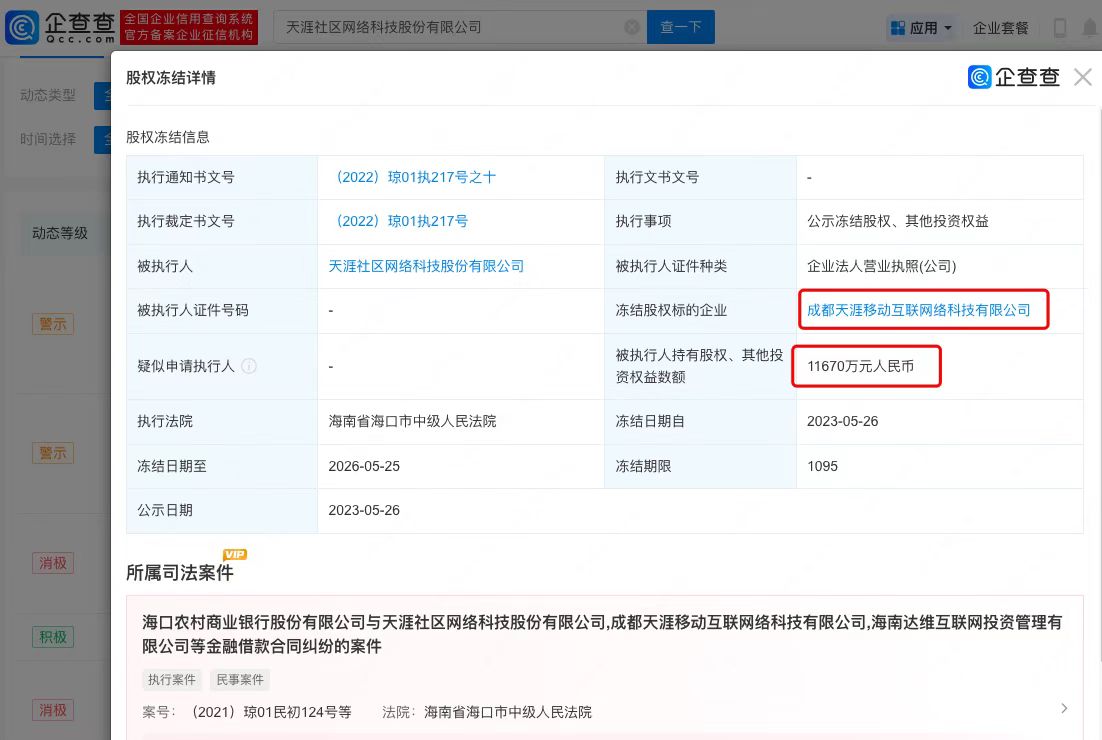Open link (2022)琼01执217号之十
Viewport: 1102px width, 740px height.
[x=412, y=177]
